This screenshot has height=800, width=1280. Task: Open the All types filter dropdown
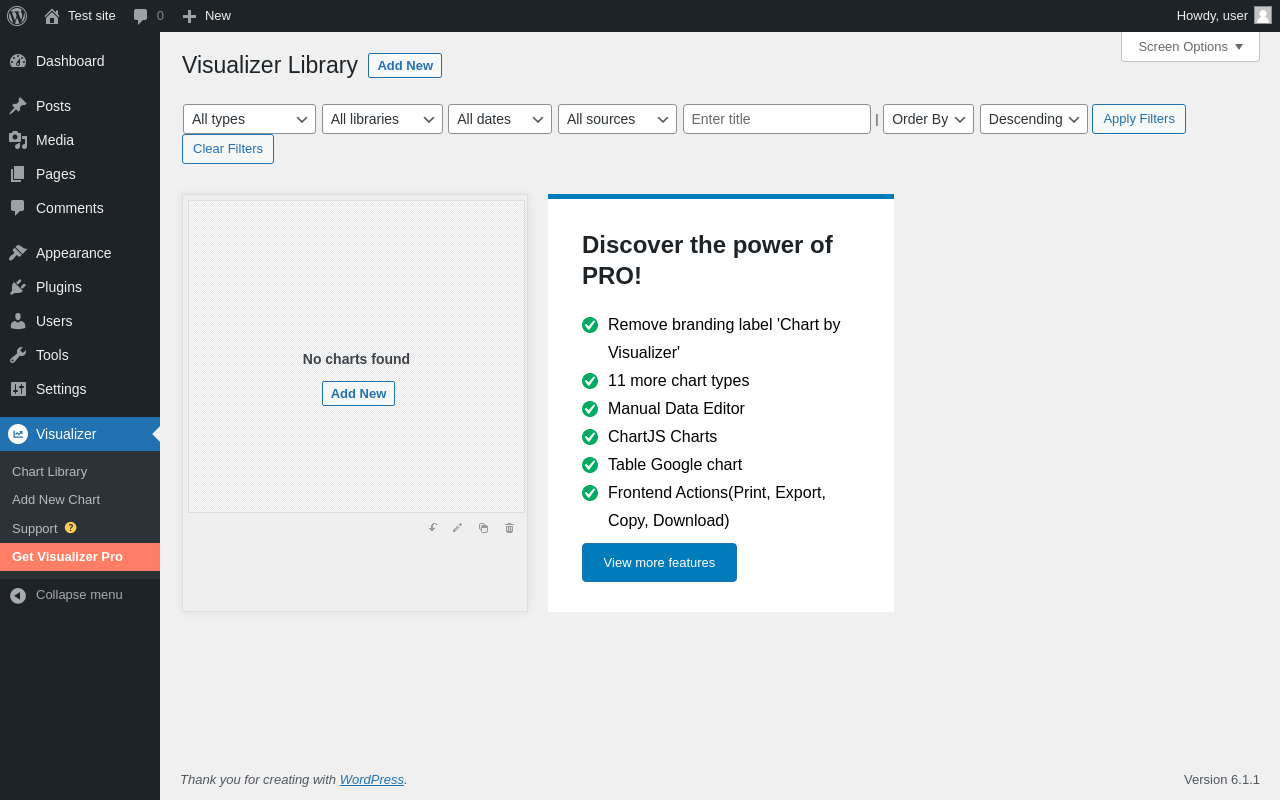[x=249, y=119]
